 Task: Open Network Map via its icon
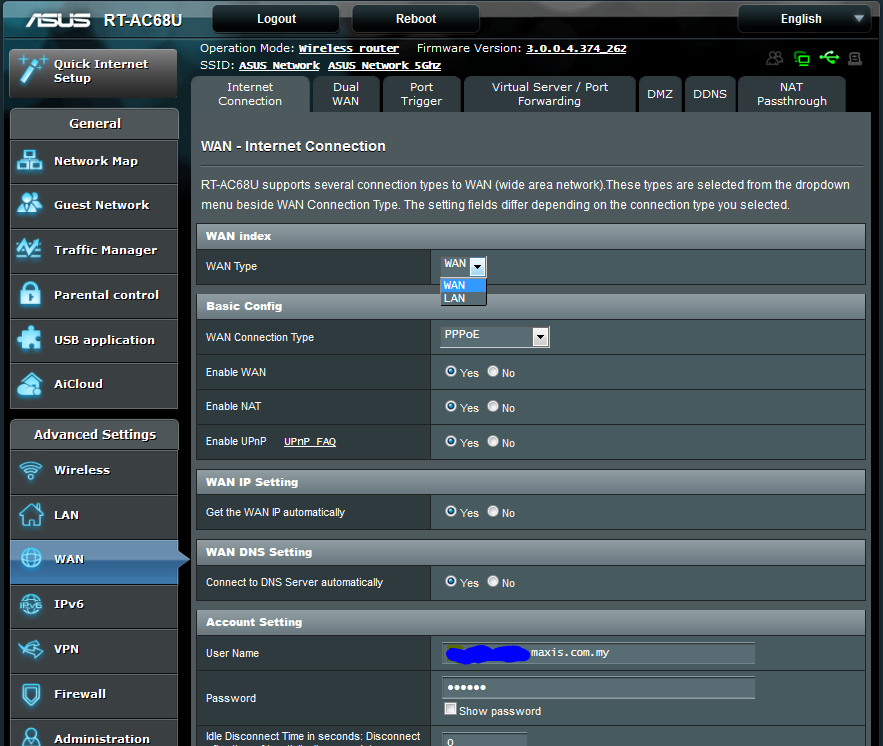point(29,161)
